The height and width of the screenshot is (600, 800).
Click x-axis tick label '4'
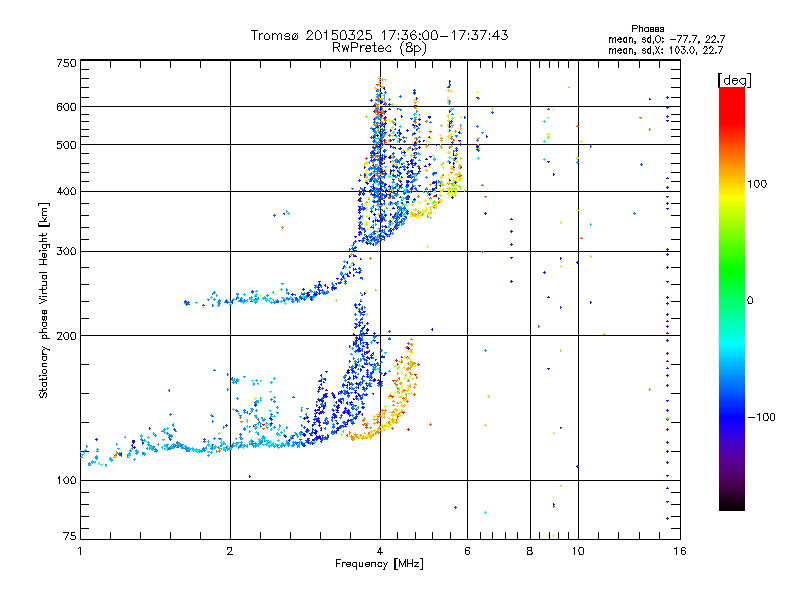pos(380,551)
